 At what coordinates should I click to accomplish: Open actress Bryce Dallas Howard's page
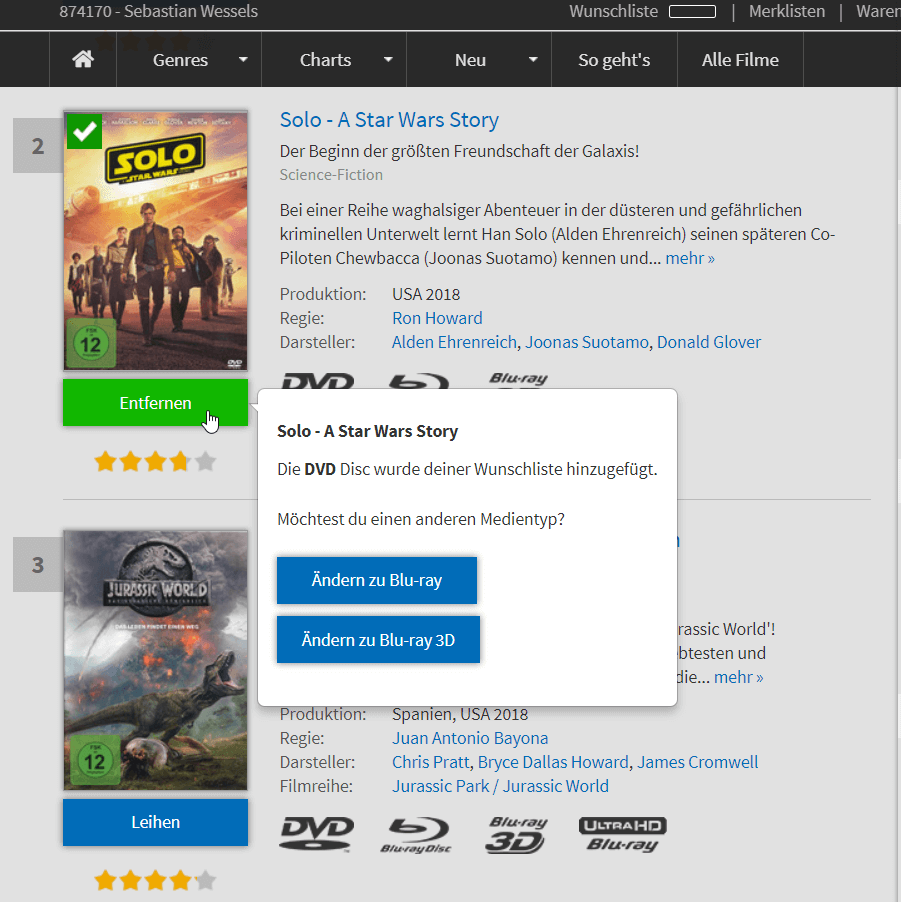(x=553, y=762)
